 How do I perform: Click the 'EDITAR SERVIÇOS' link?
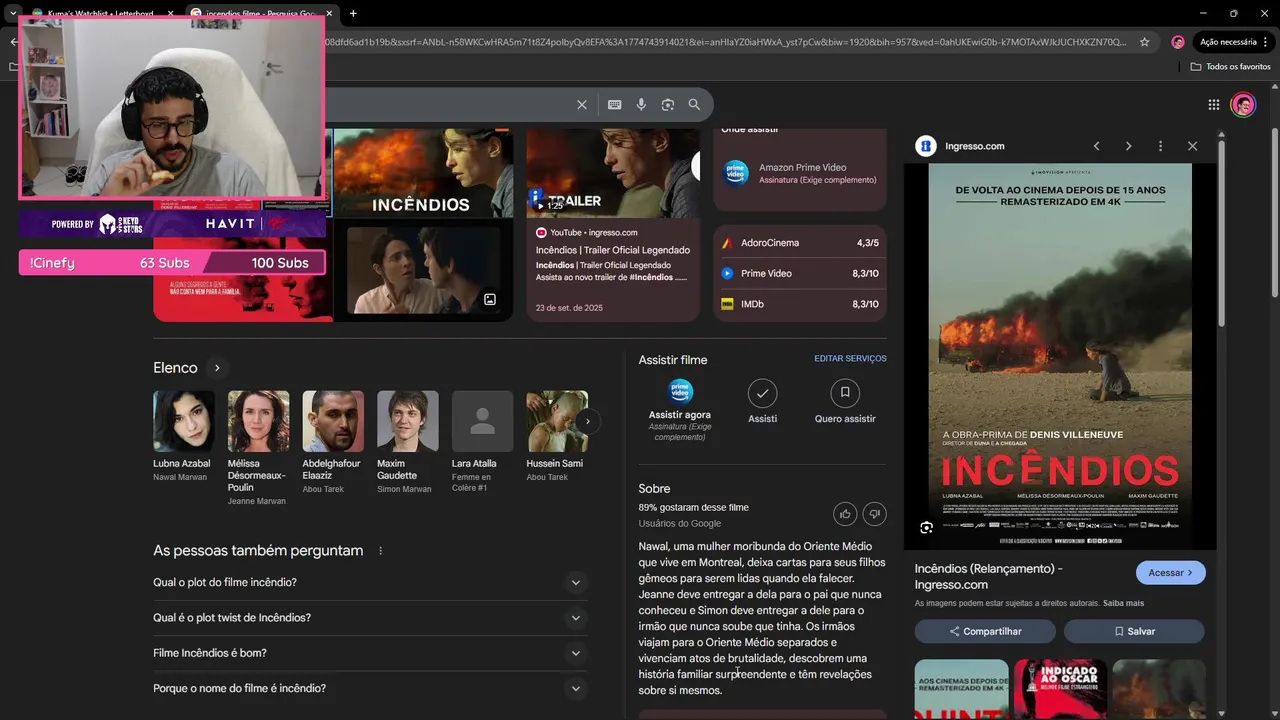point(850,359)
